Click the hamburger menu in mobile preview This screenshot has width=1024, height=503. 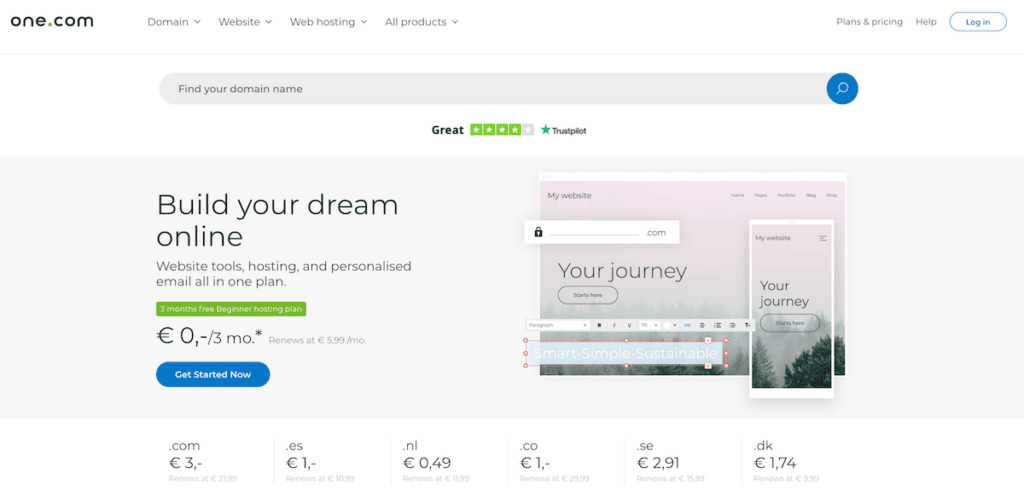[x=823, y=238]
